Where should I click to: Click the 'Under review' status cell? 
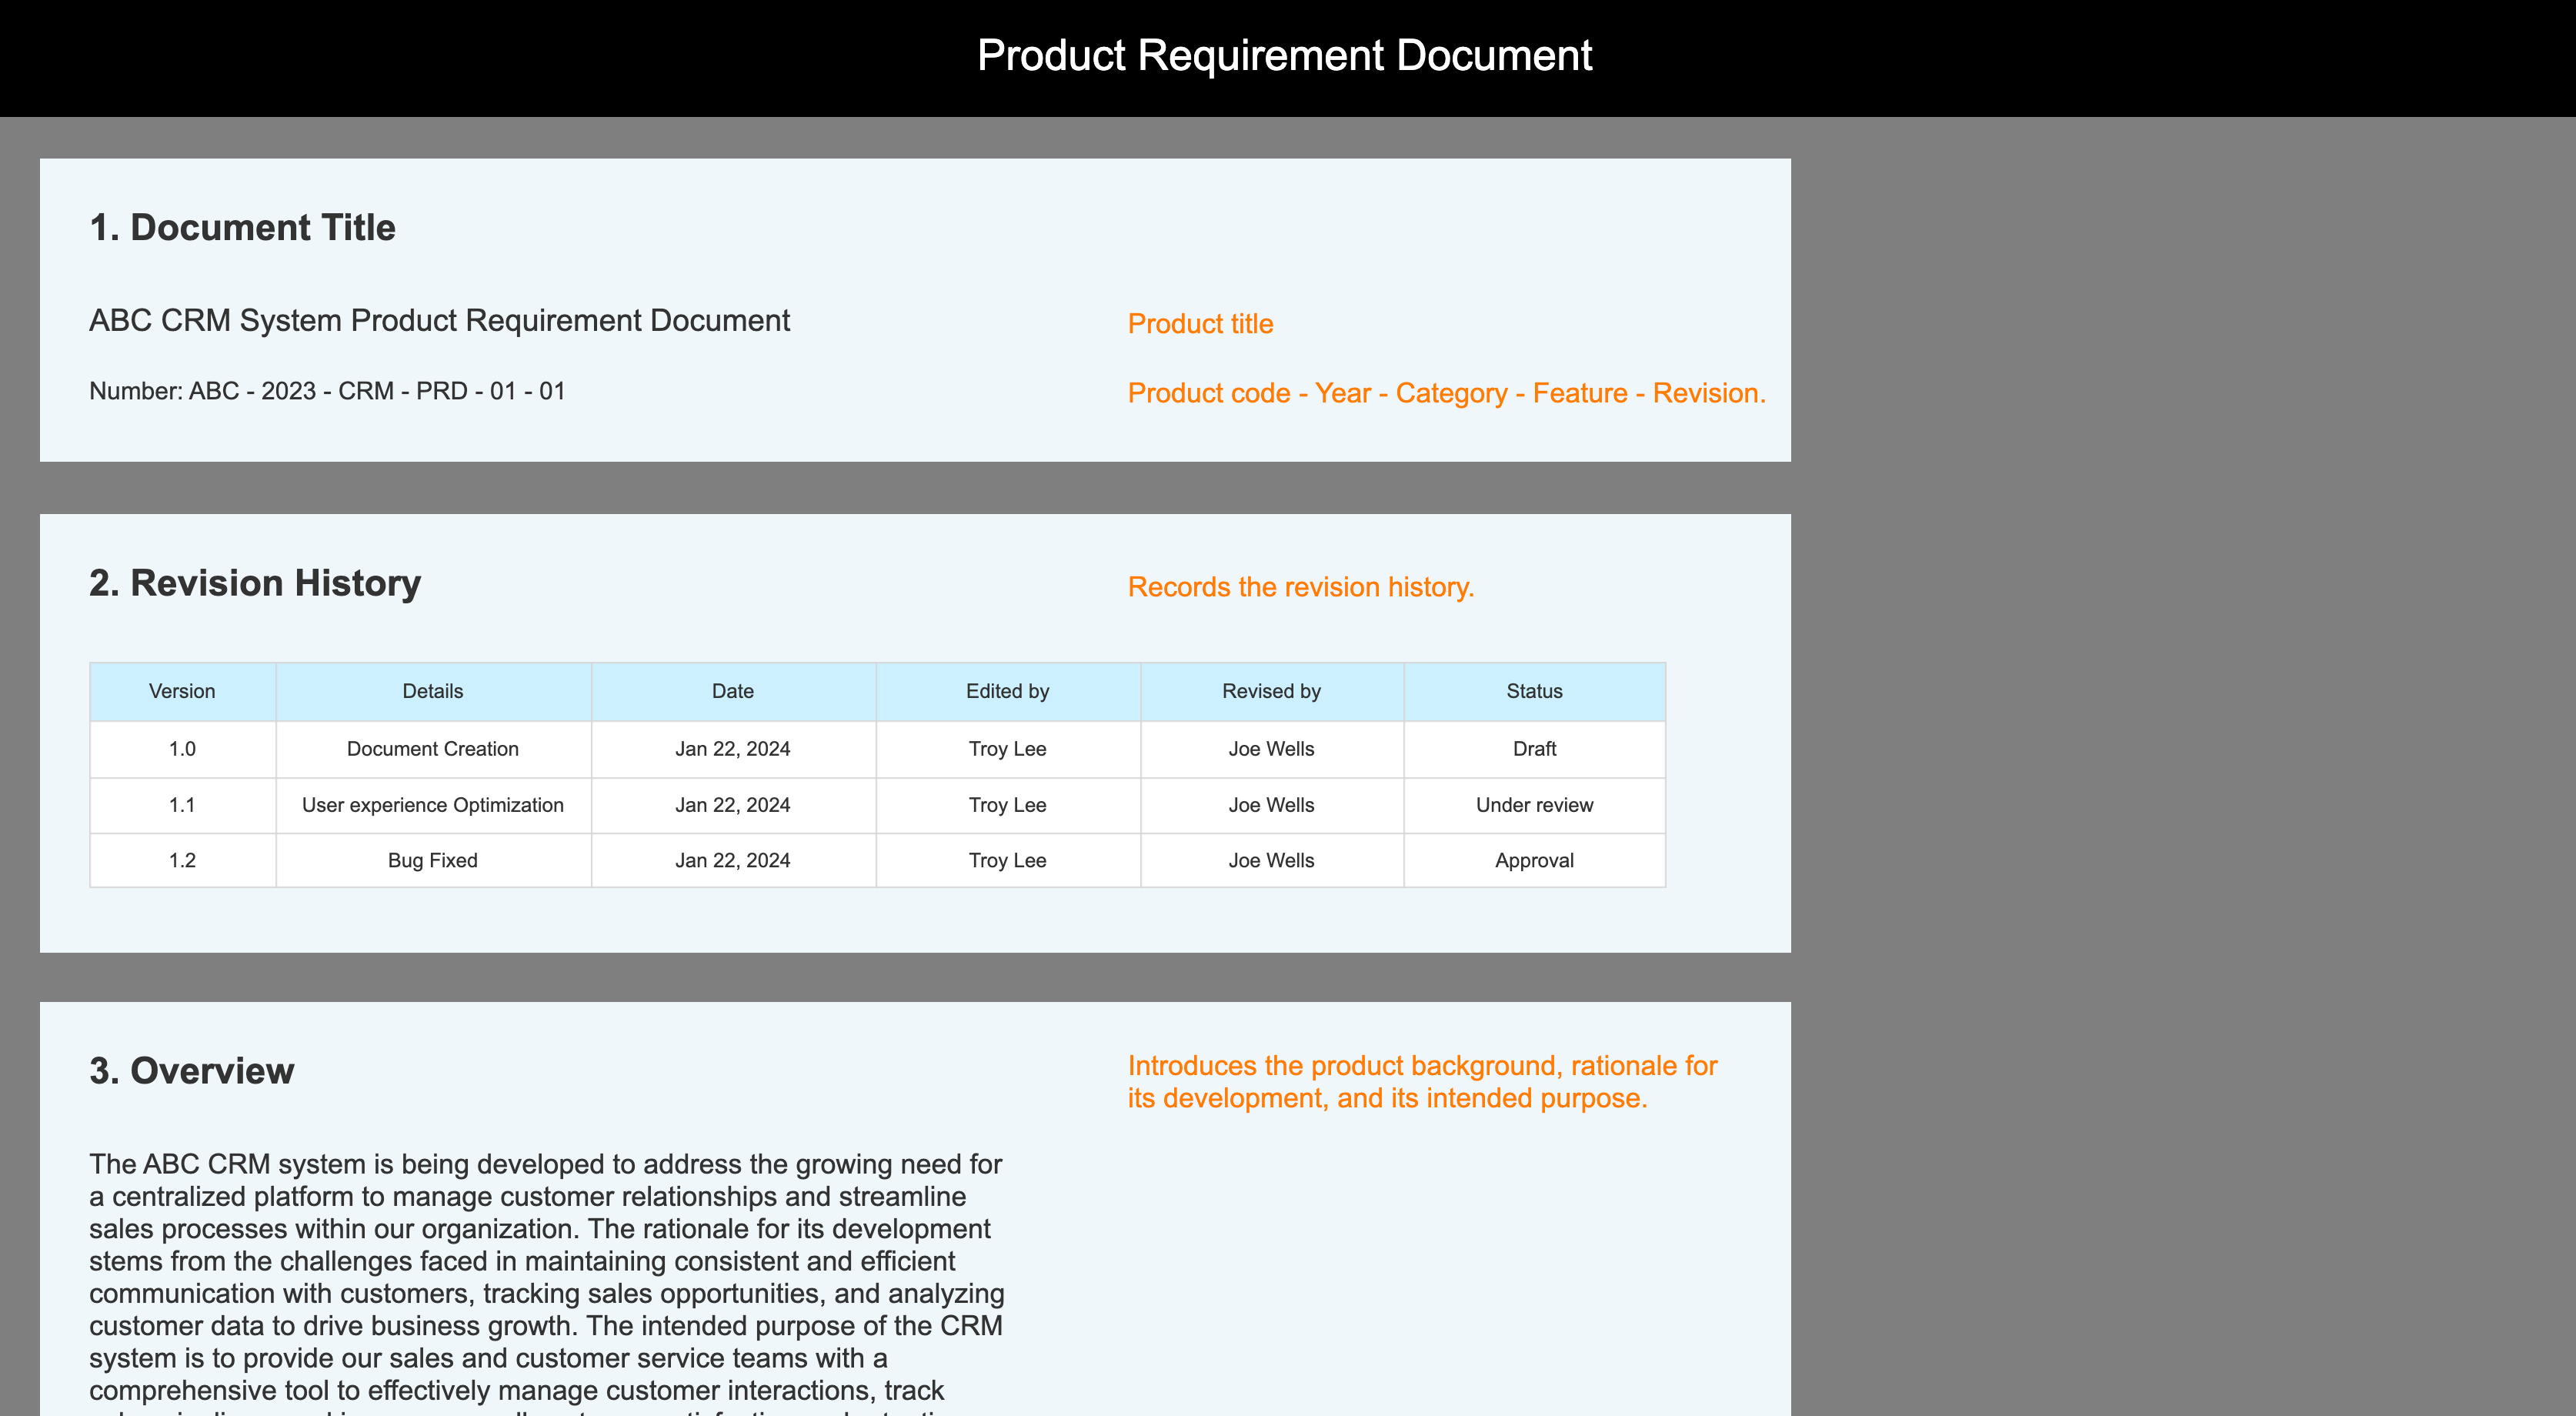(1534, 805)
